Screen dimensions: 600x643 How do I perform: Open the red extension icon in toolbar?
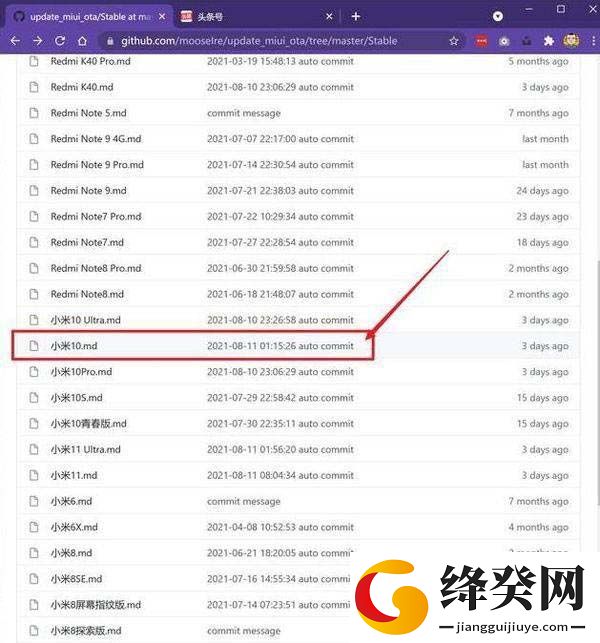click(x=481, y=41)
